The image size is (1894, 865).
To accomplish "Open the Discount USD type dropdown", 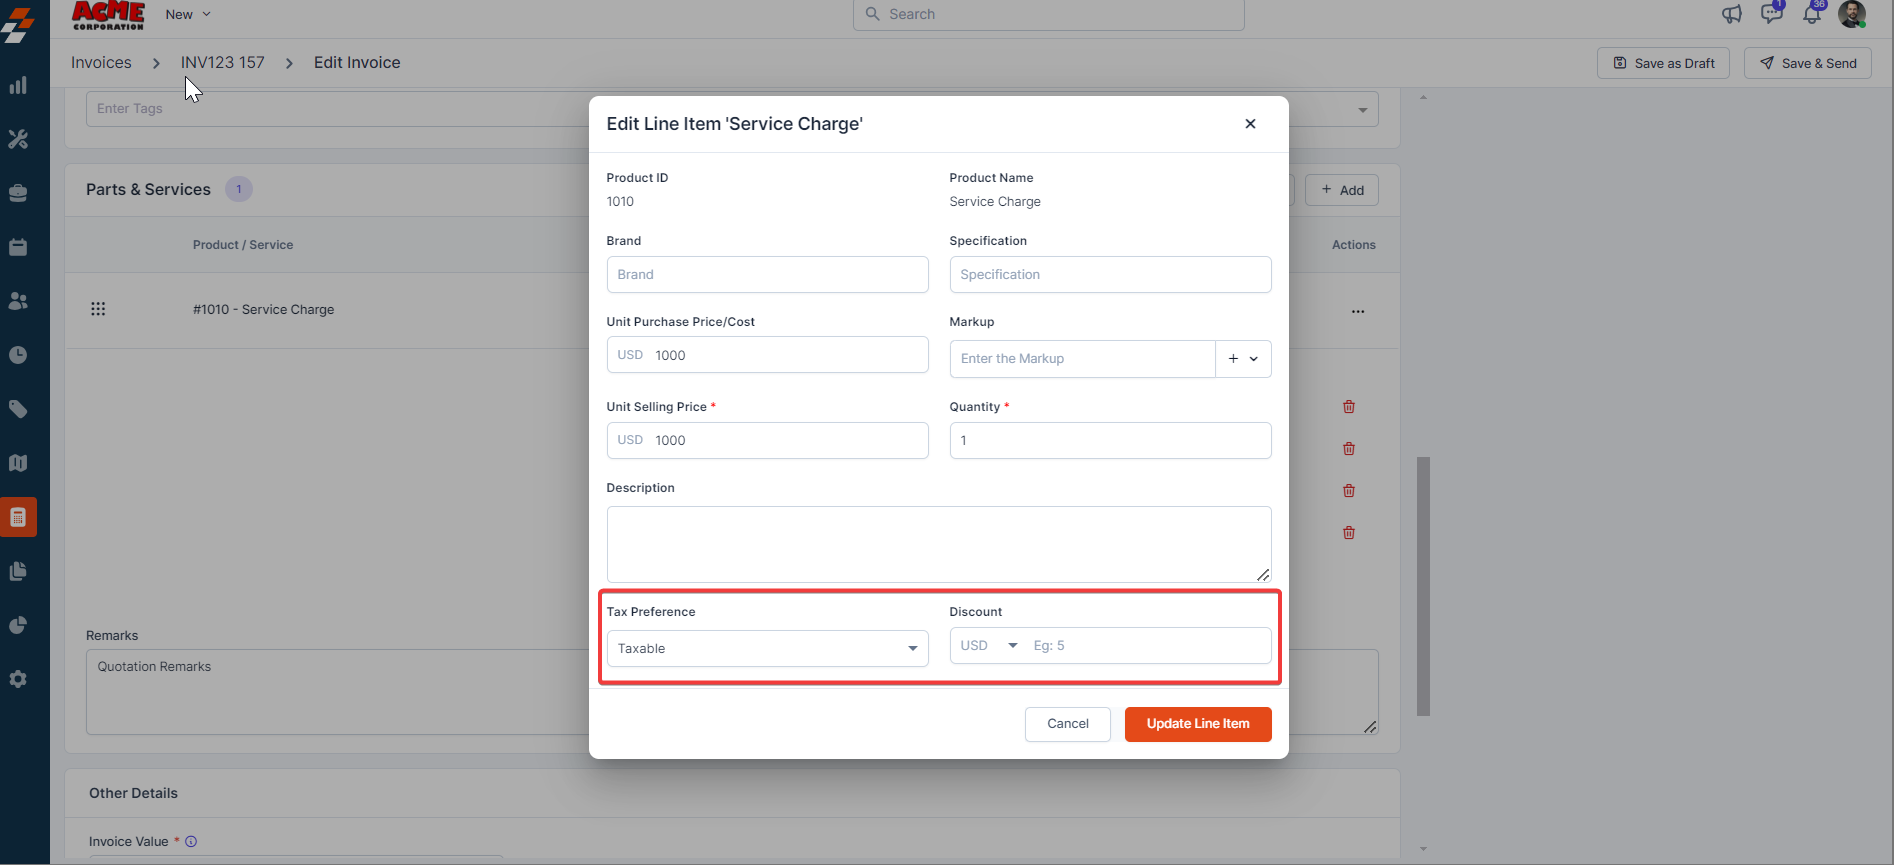I will coord(988,646).
